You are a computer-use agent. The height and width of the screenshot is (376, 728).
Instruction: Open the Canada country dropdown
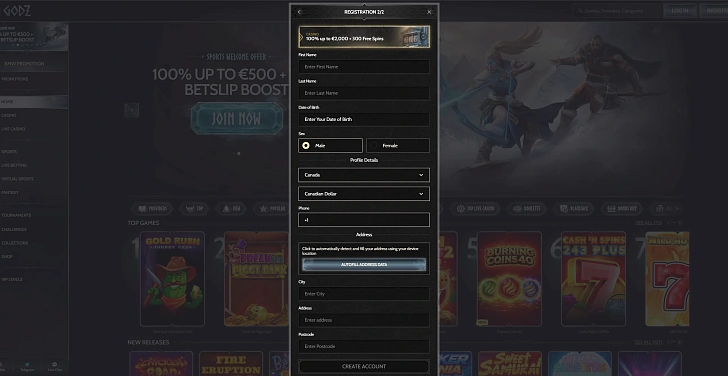[364, 175]
